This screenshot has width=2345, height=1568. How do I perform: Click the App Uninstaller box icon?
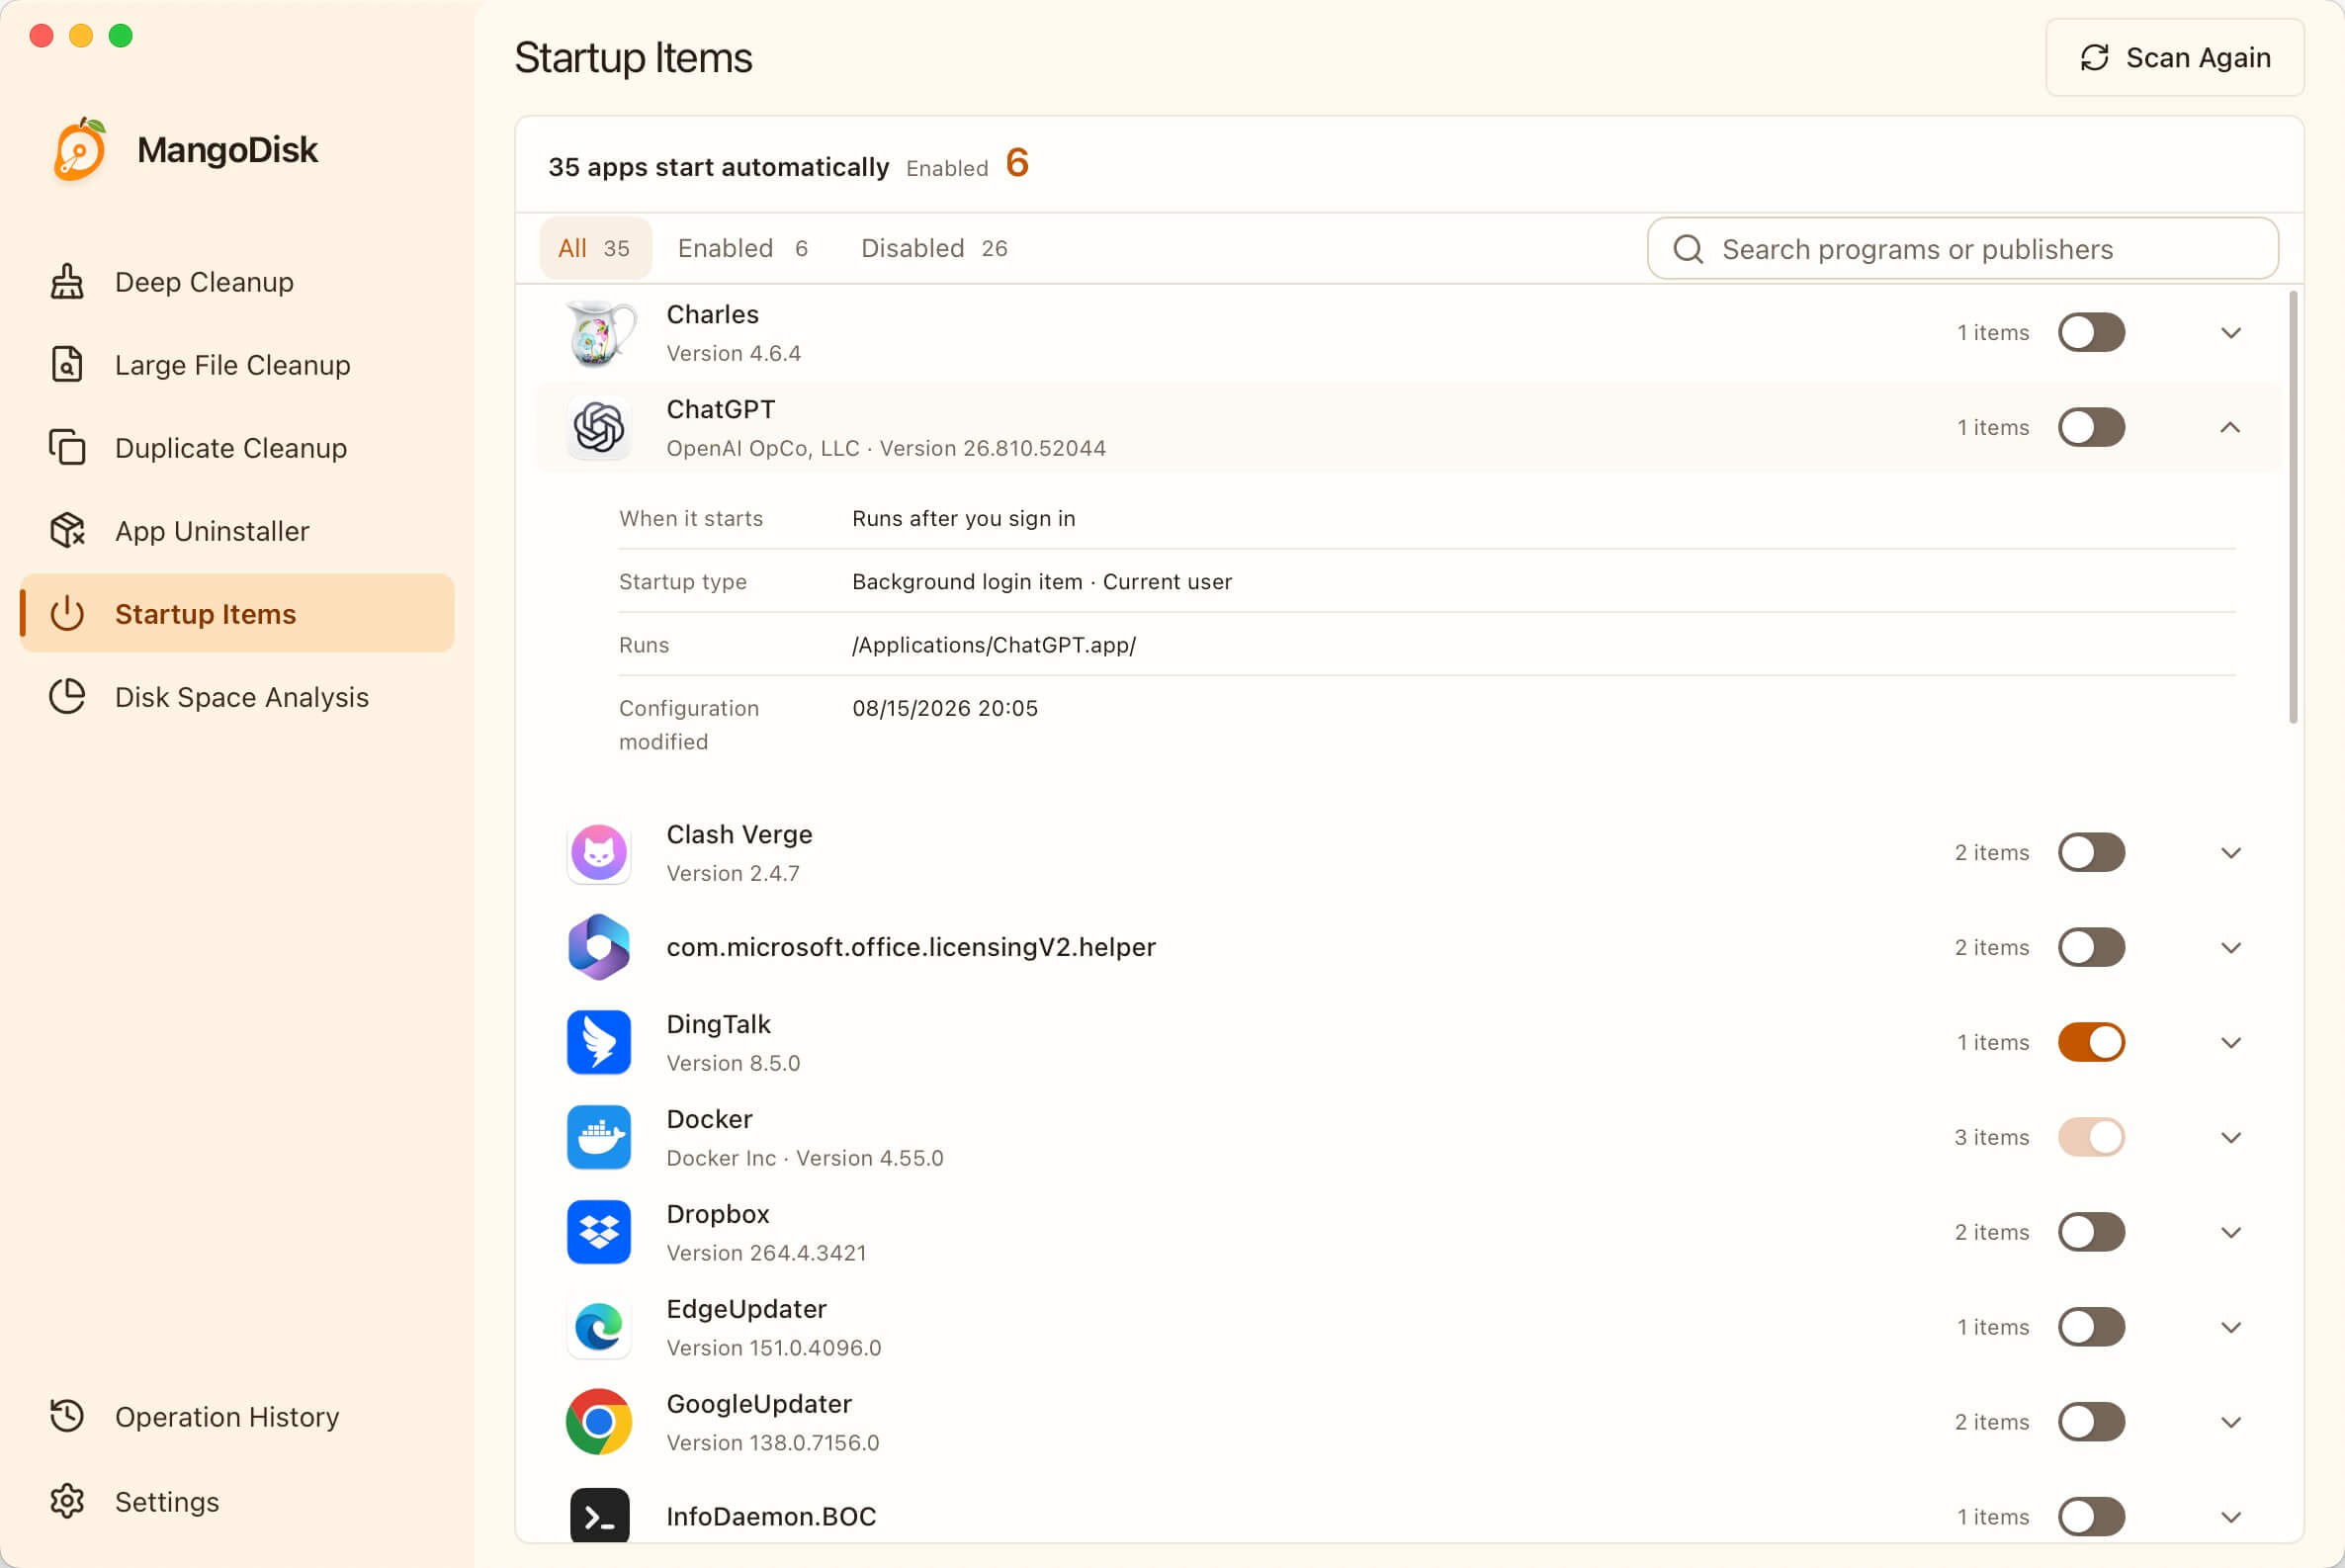67,531
